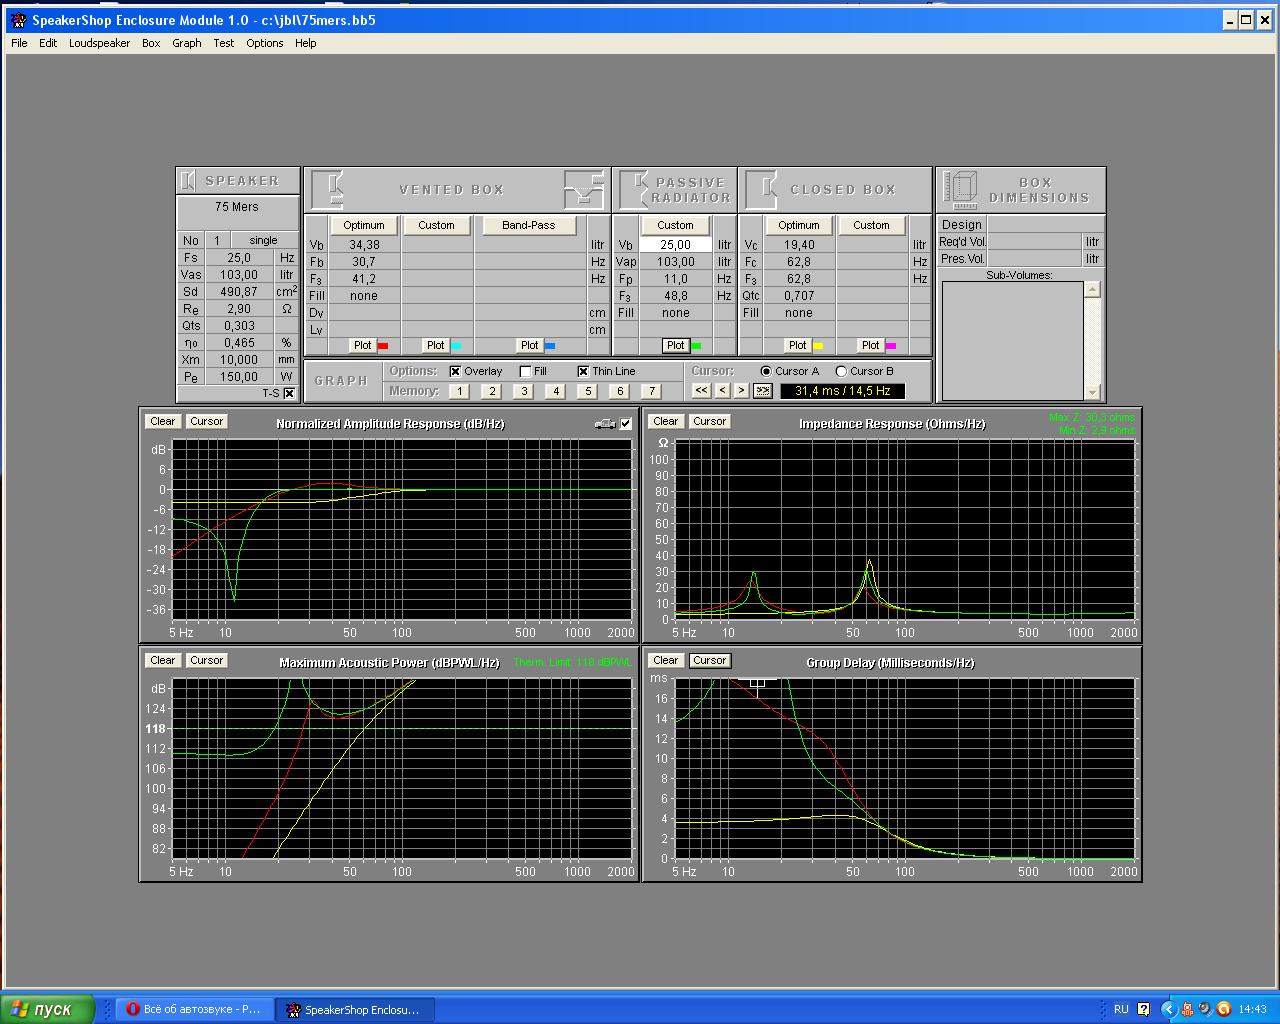Click the car icon on Amplitude Response graph
1280x1024 pixels.
pos(605,424)
